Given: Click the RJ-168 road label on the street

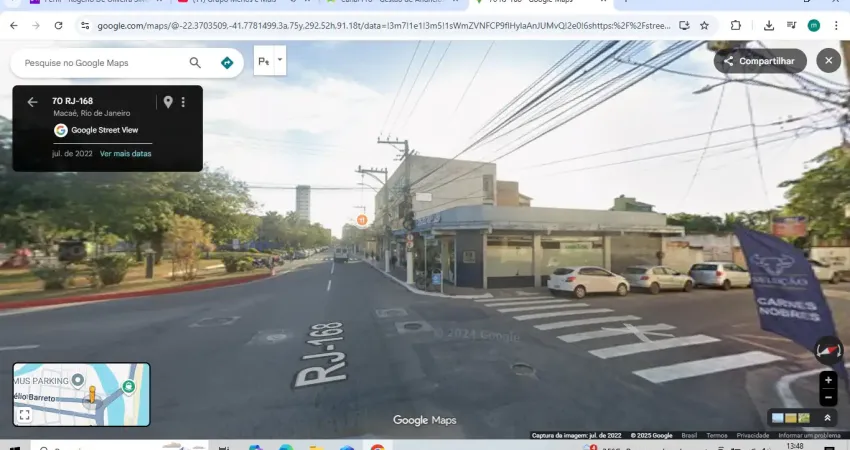Looking at the screenshot, I should click(319, 353).
